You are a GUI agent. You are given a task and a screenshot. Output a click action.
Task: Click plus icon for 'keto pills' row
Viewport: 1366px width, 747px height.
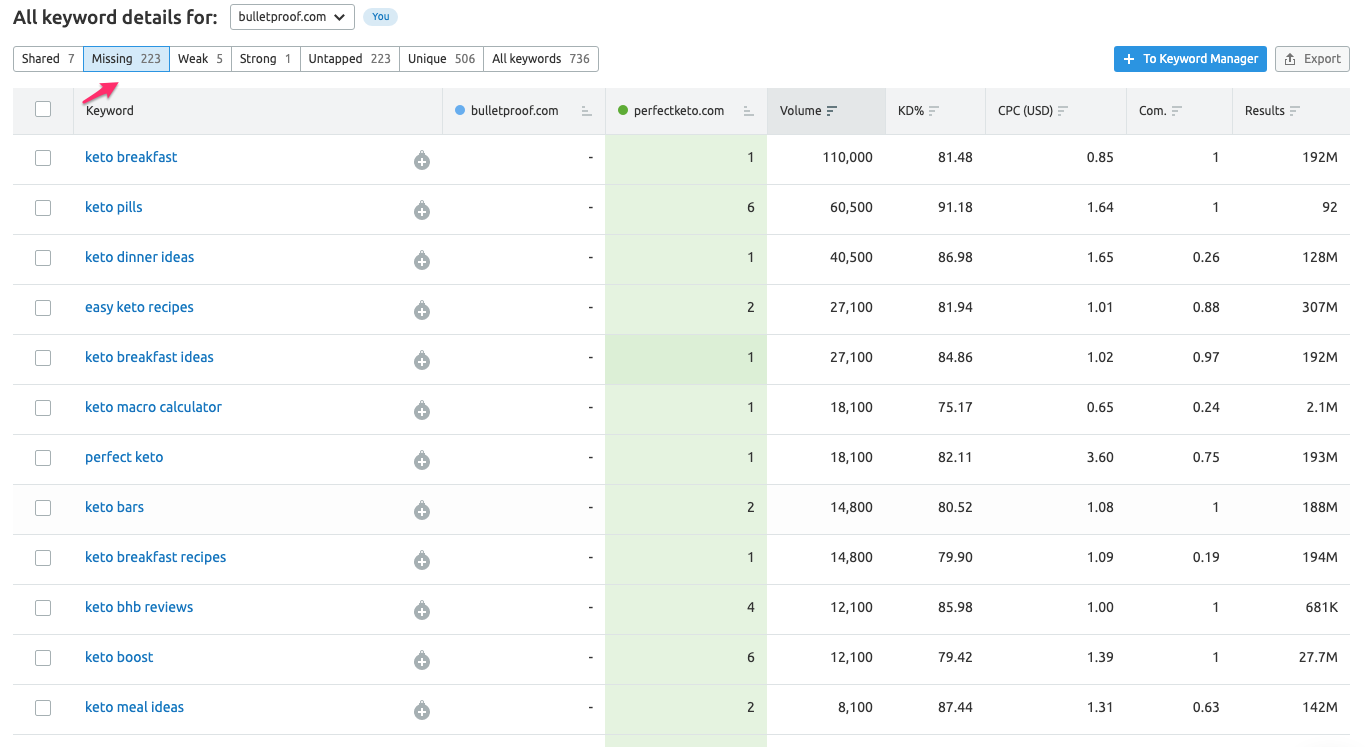point(422,210)
